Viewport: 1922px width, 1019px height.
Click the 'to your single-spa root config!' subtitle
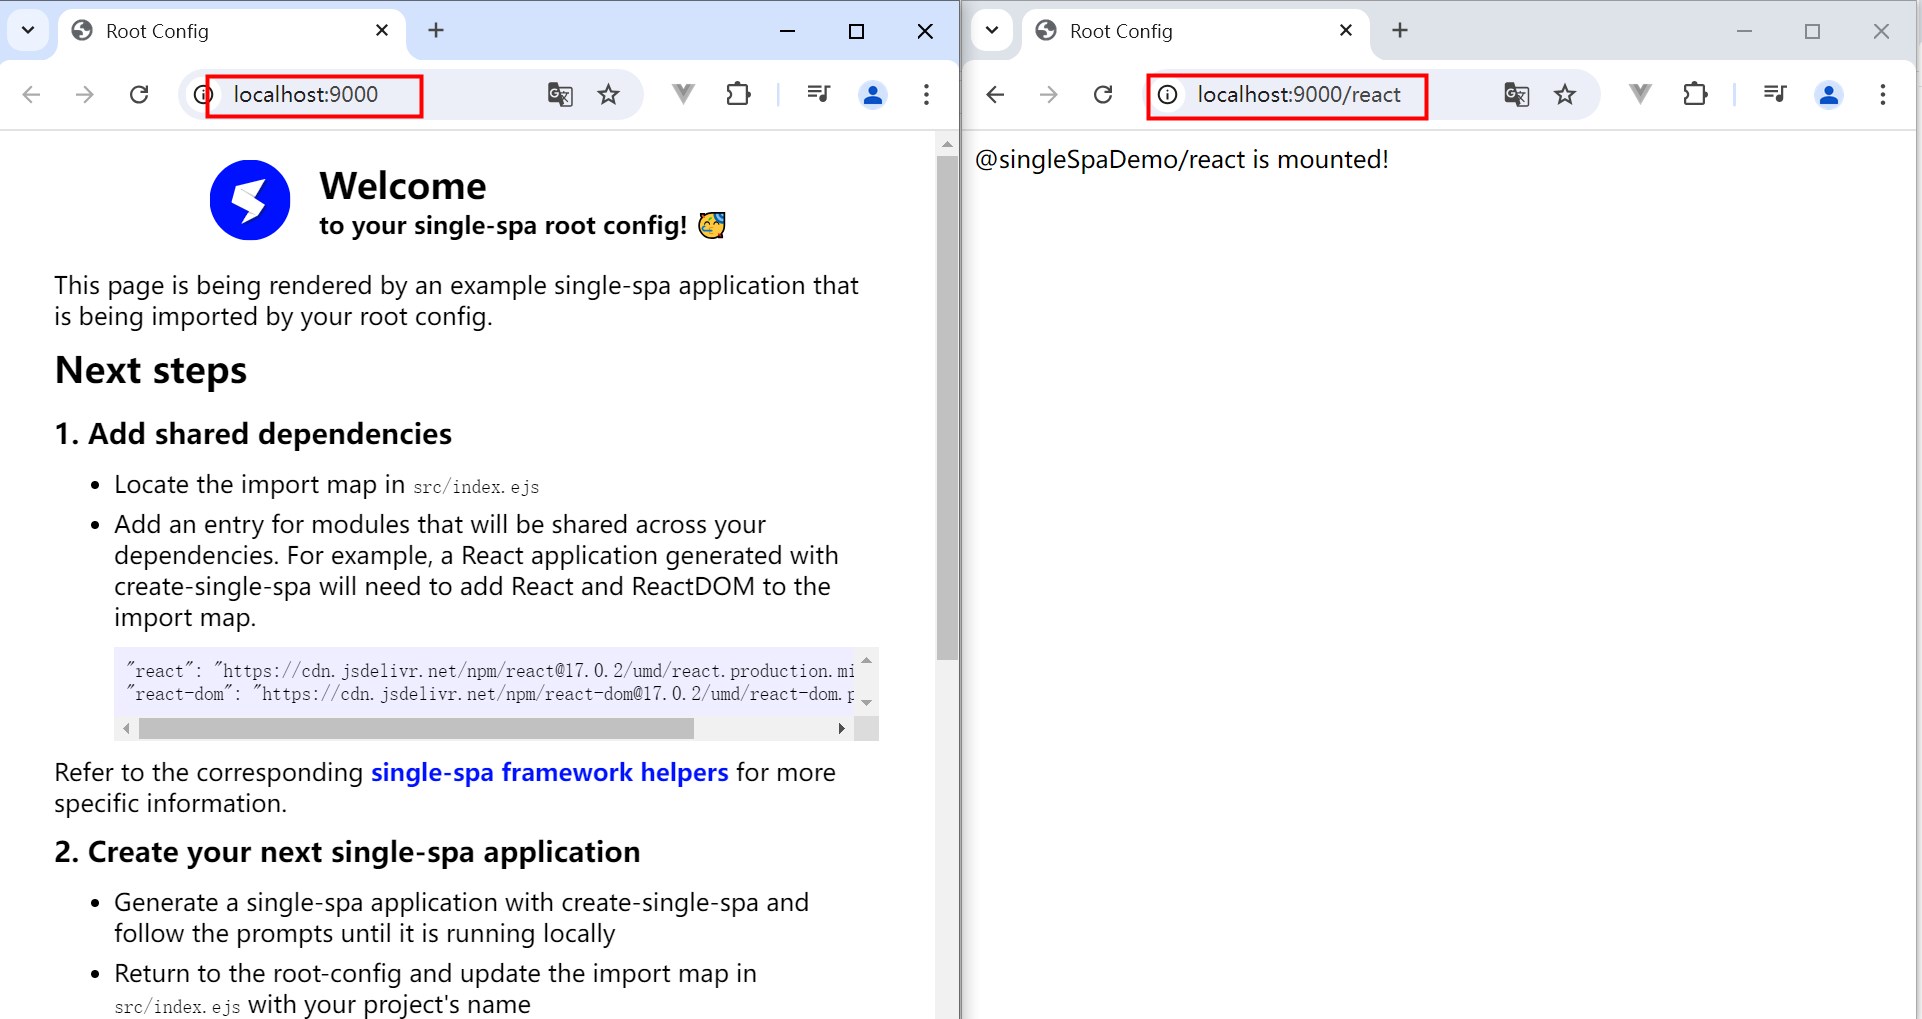click(x=503, y=226)
